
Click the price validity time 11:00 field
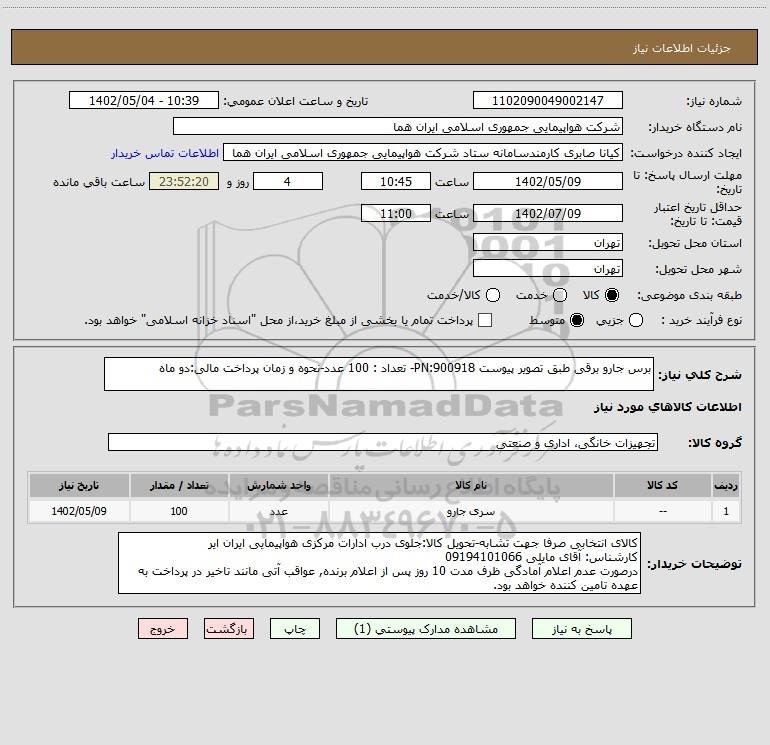[x=396, y=213]
